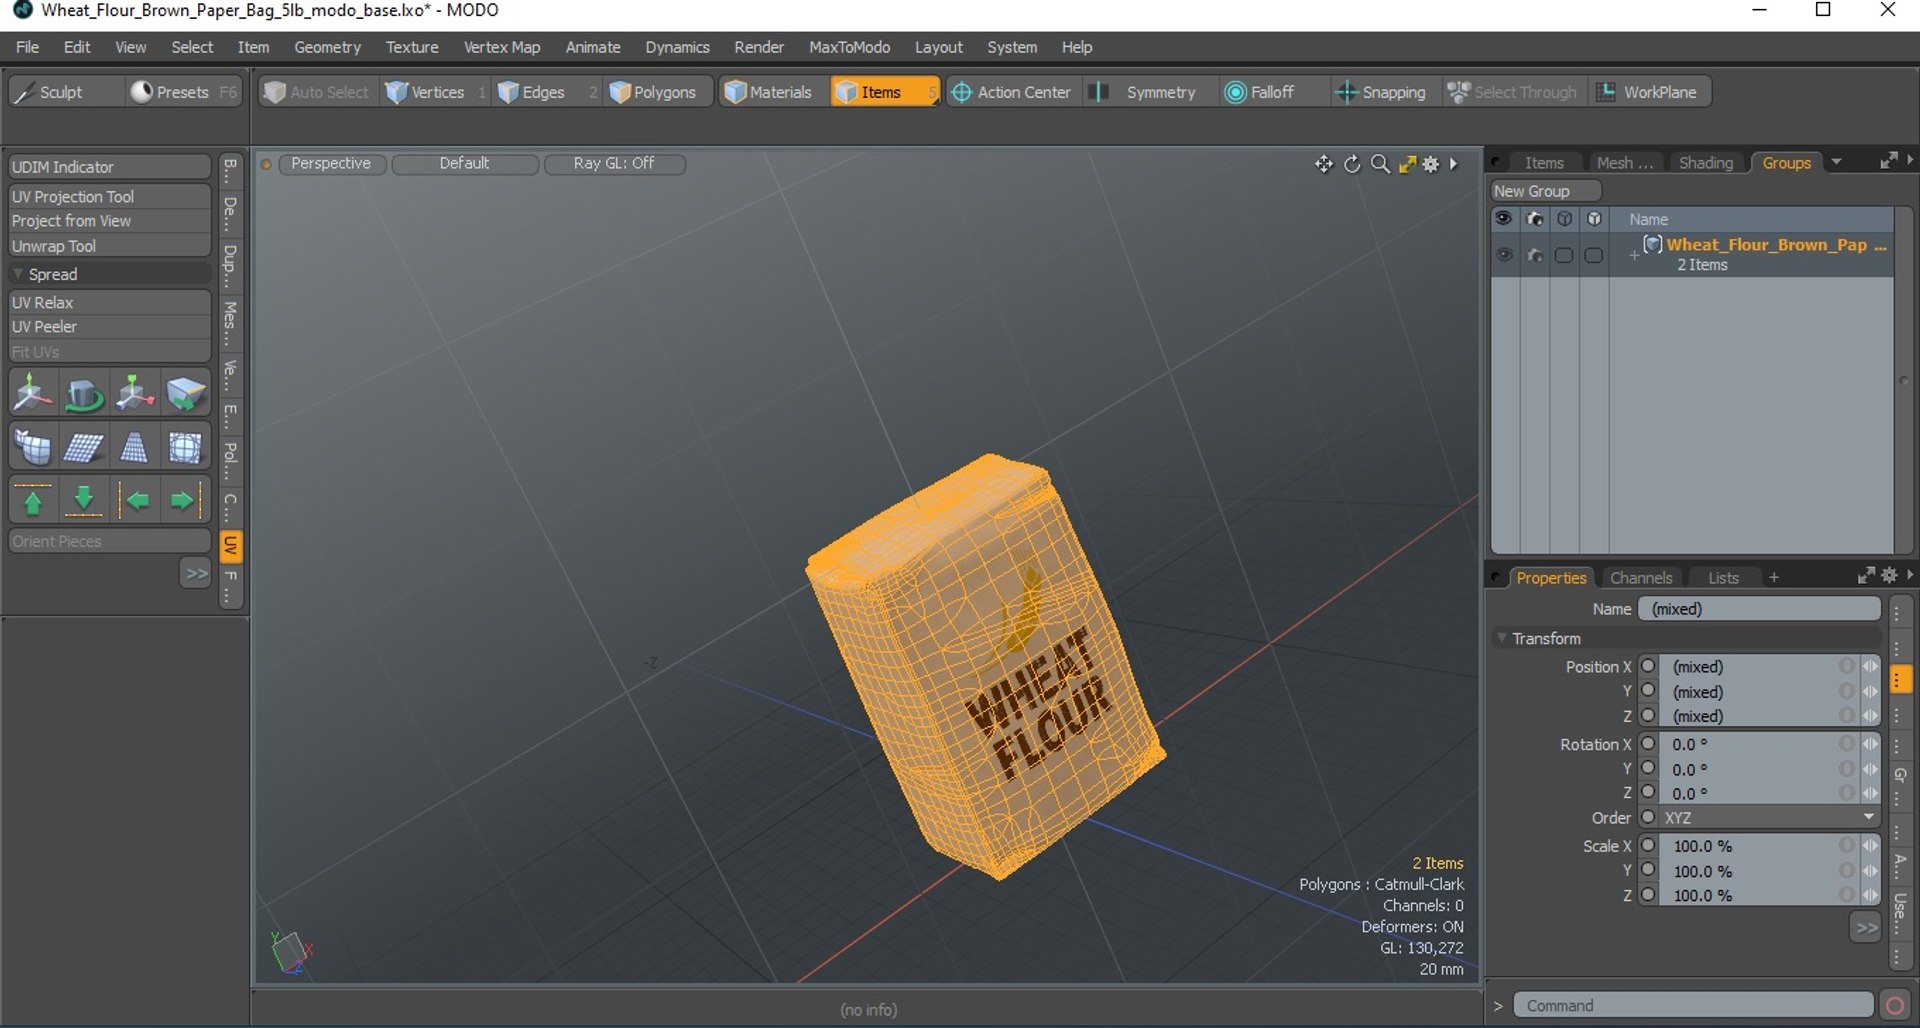
Task: Select the Move transform tool icon
Action: (33, 393)
